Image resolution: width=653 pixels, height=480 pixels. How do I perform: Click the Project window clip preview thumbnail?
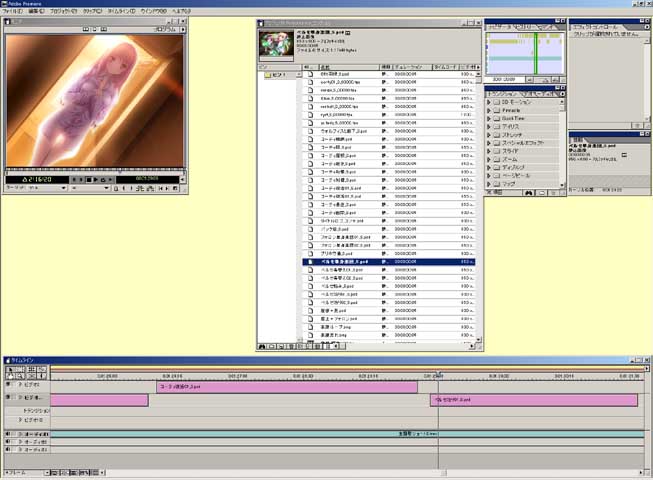[276, 44]
